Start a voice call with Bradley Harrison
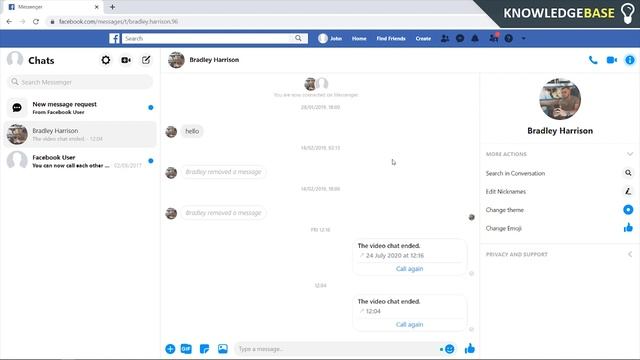Viewport: 640px width, 360px height. (x=593, y=60)
